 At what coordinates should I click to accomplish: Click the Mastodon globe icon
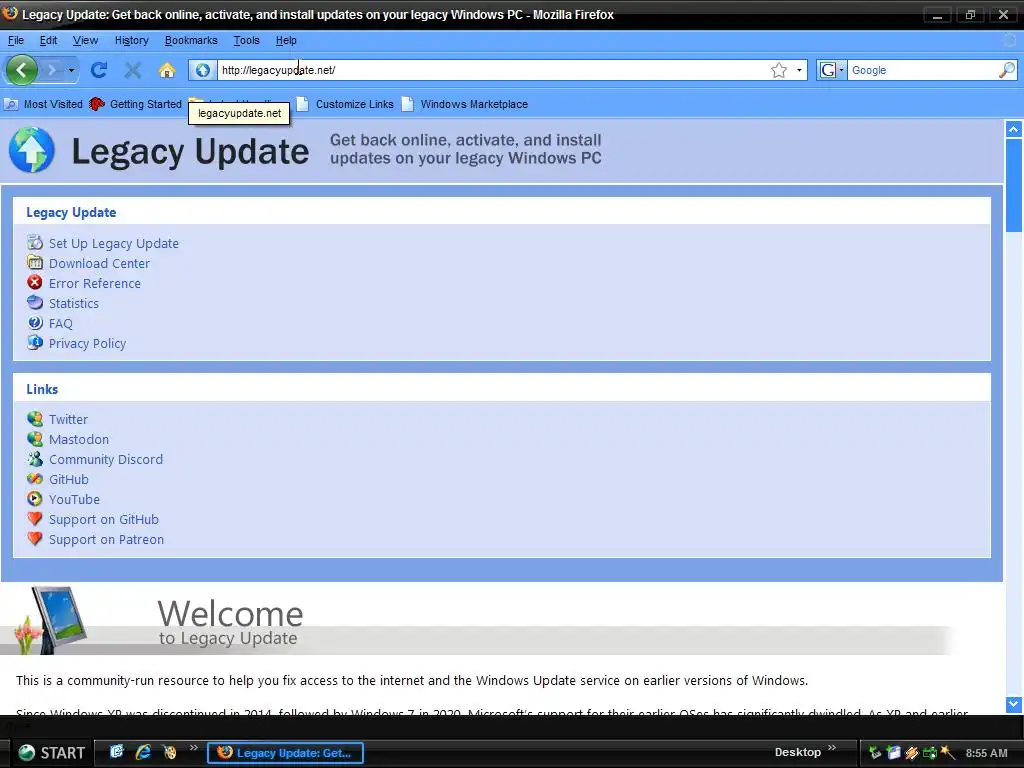(x=35, y=438)
